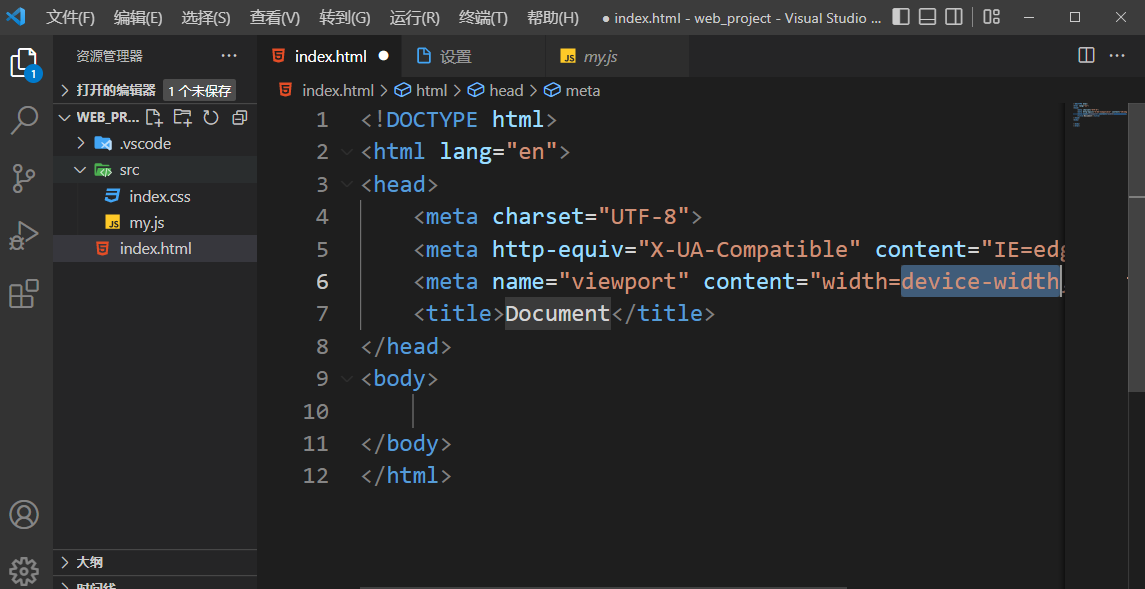Viewport: 1145px width, 589px height.
Task: Open the Accounts icon
Action: pyautogui.click(x=24, y=515)
